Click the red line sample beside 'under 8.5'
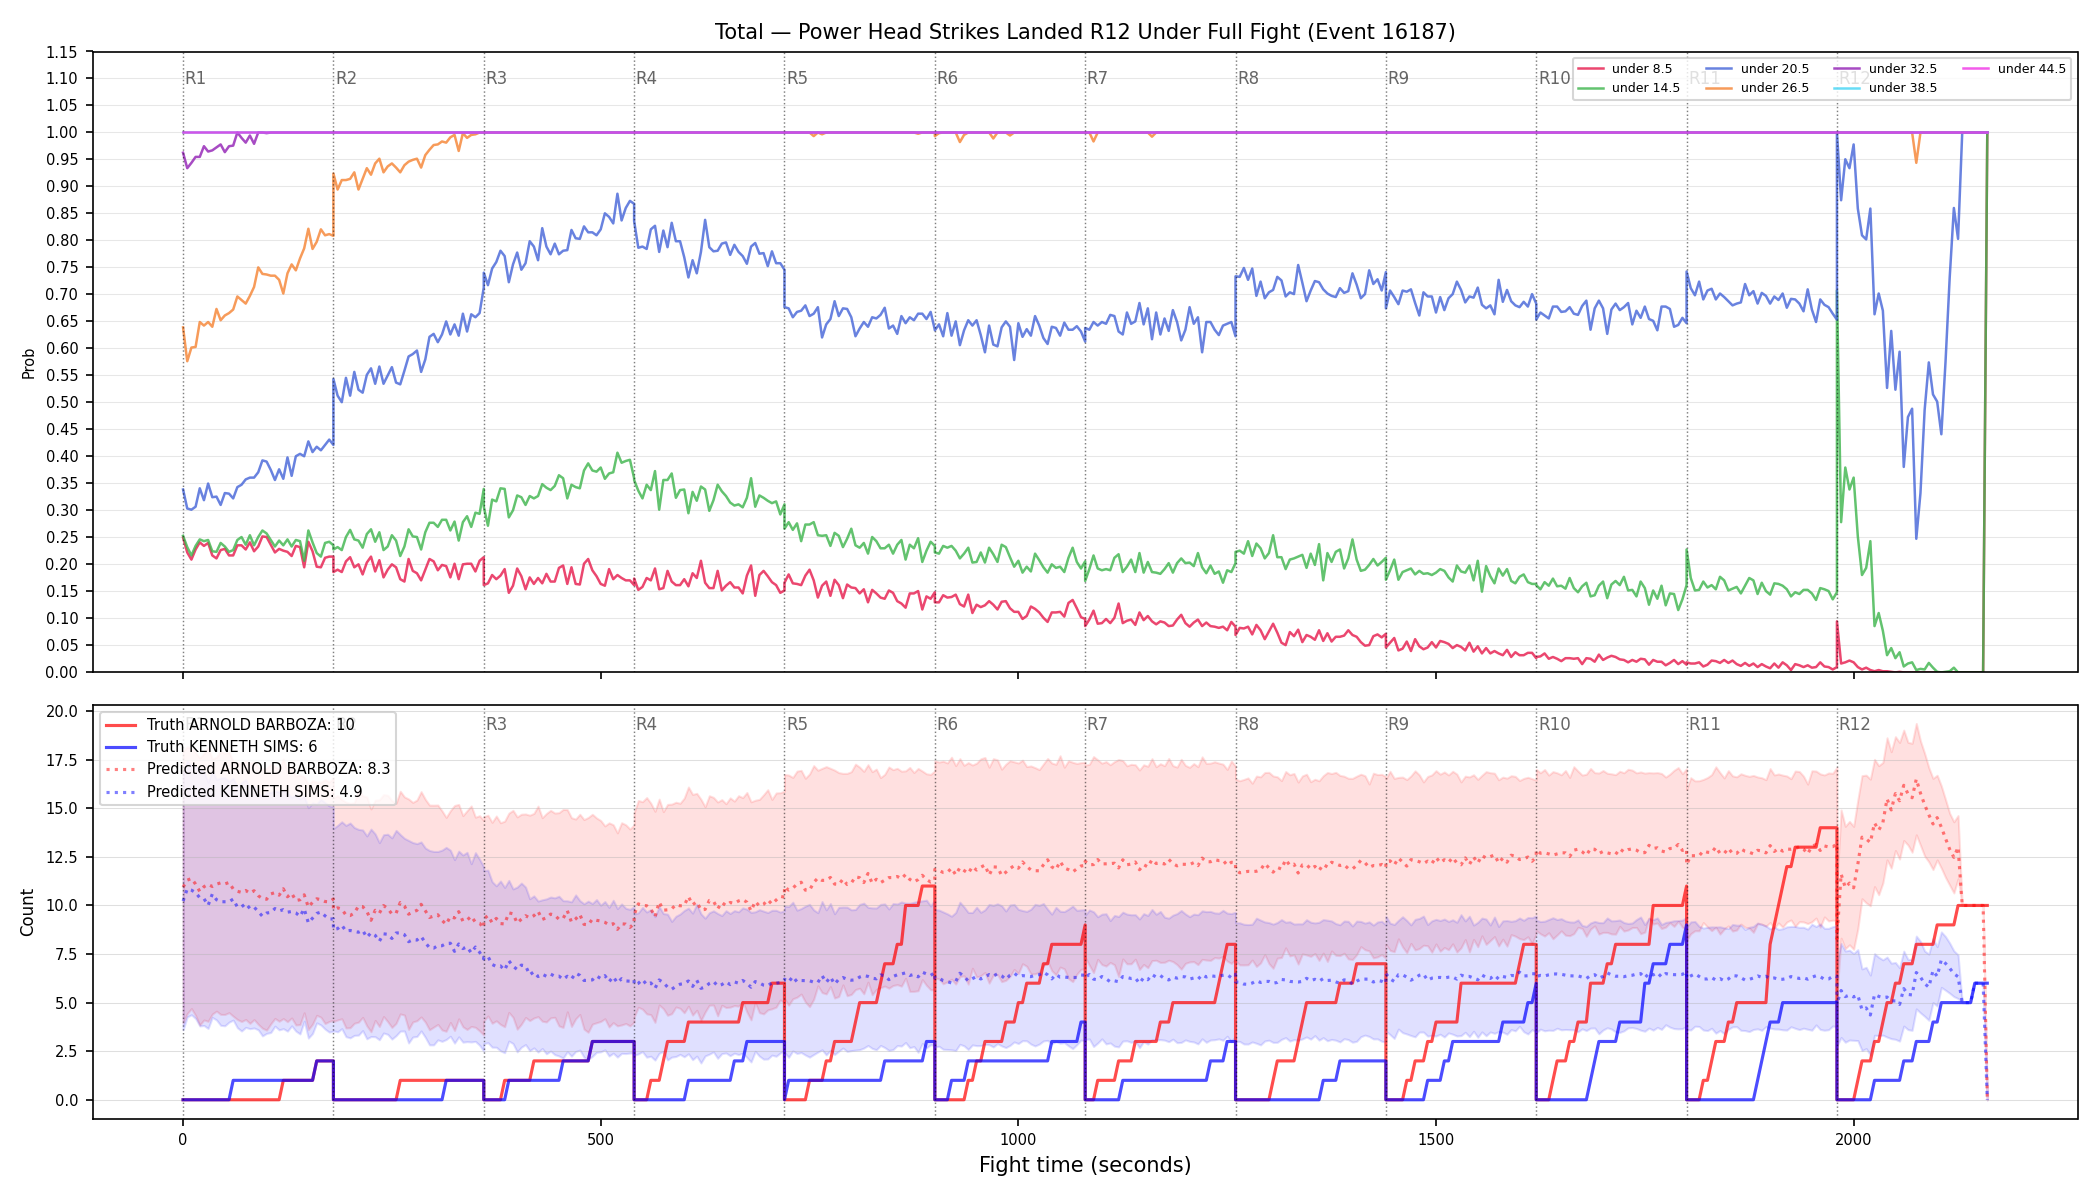This screenshot has height=1200, width=2100. (1591, 69)
